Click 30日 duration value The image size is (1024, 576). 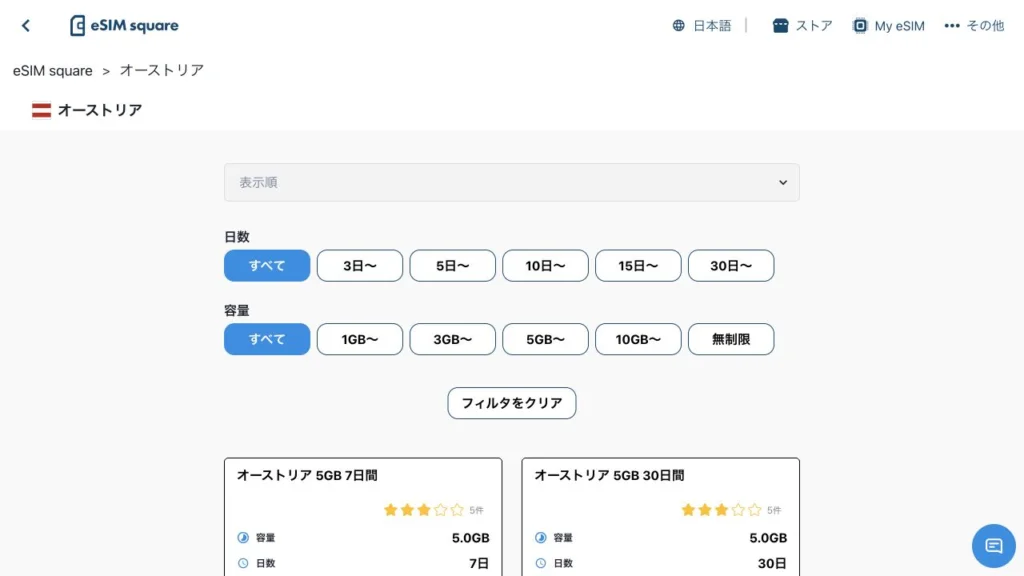[772, 563]
